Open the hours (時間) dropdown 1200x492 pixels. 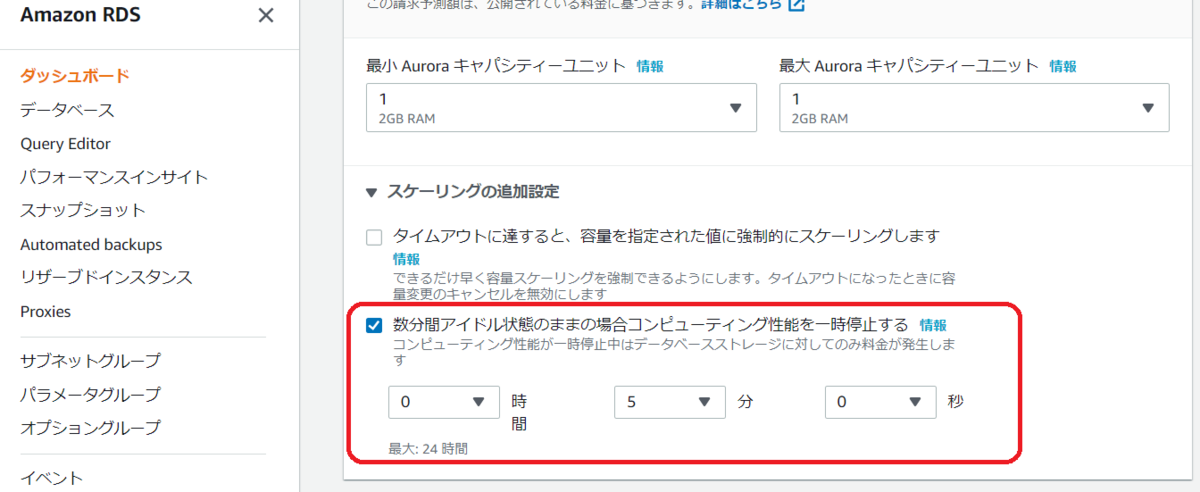(x=444, y=402)
